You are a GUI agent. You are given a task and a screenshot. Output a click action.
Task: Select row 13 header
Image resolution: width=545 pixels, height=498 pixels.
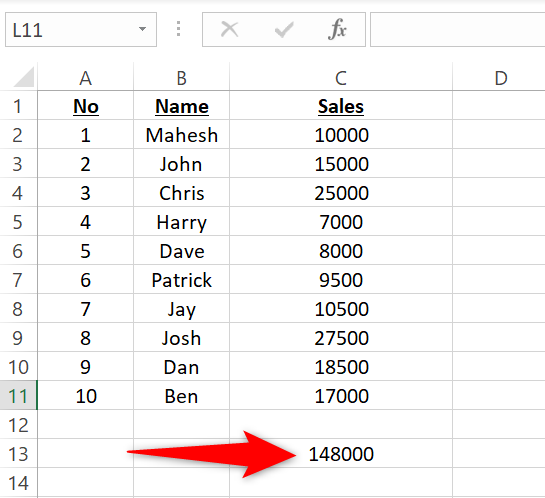[18, 453]
